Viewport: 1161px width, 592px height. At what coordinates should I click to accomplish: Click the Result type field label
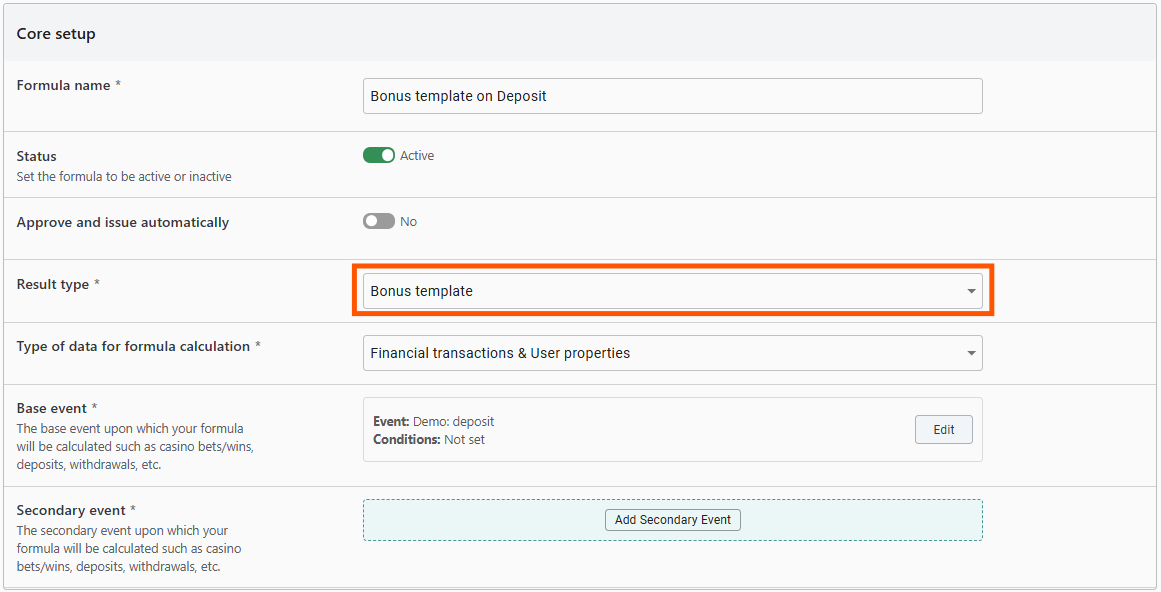(x=53, y=285)
